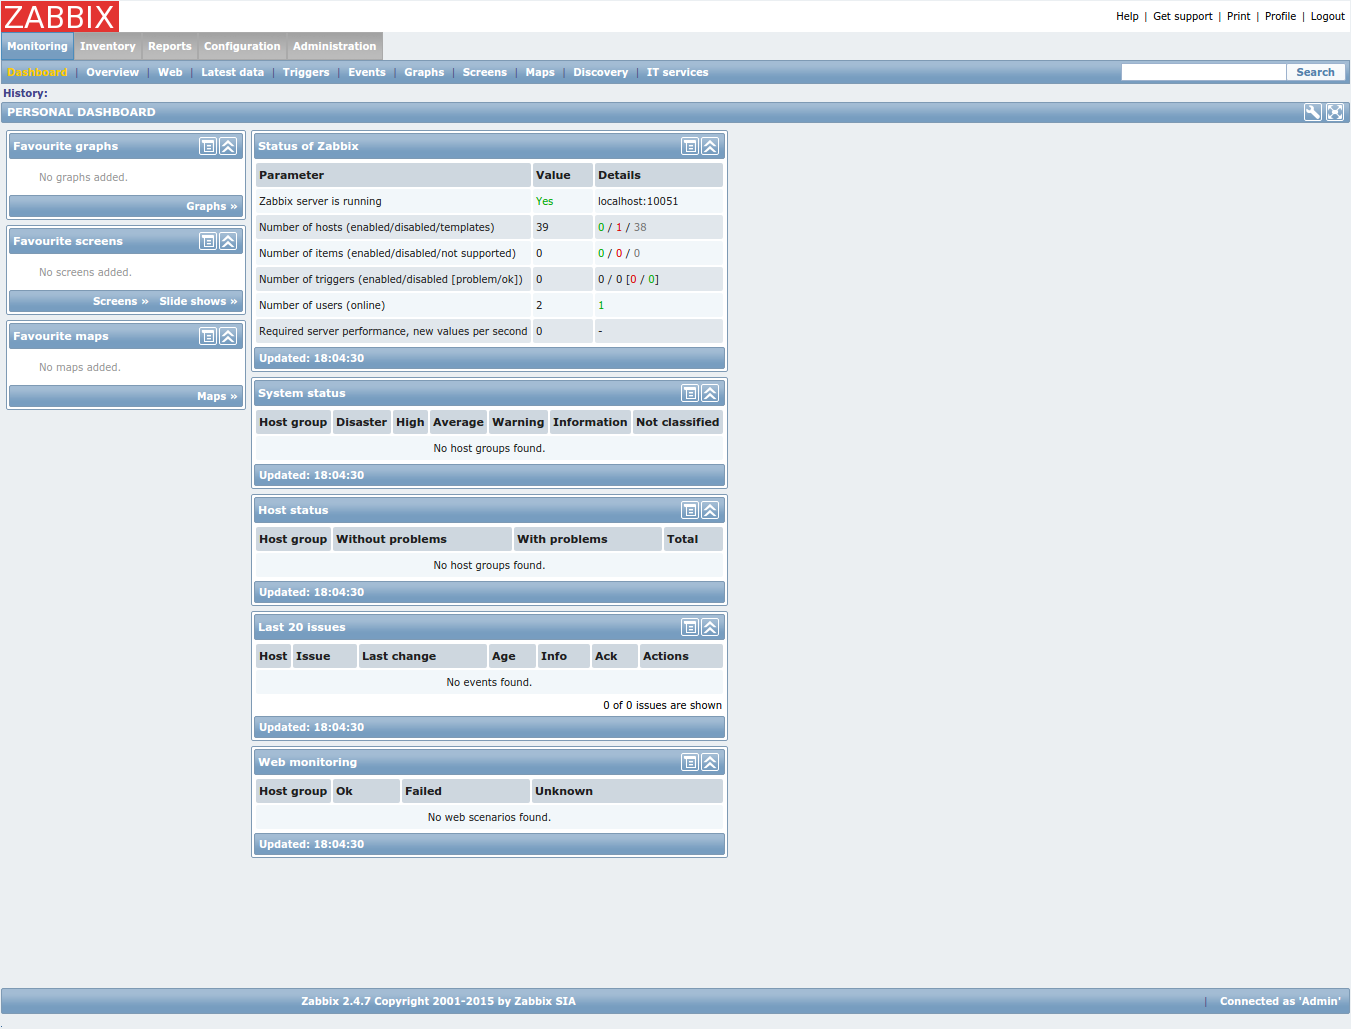Viewport: 1351px width, 1029px height.
Task: Click the 'No events found.' message
Action: coord(489,682)
